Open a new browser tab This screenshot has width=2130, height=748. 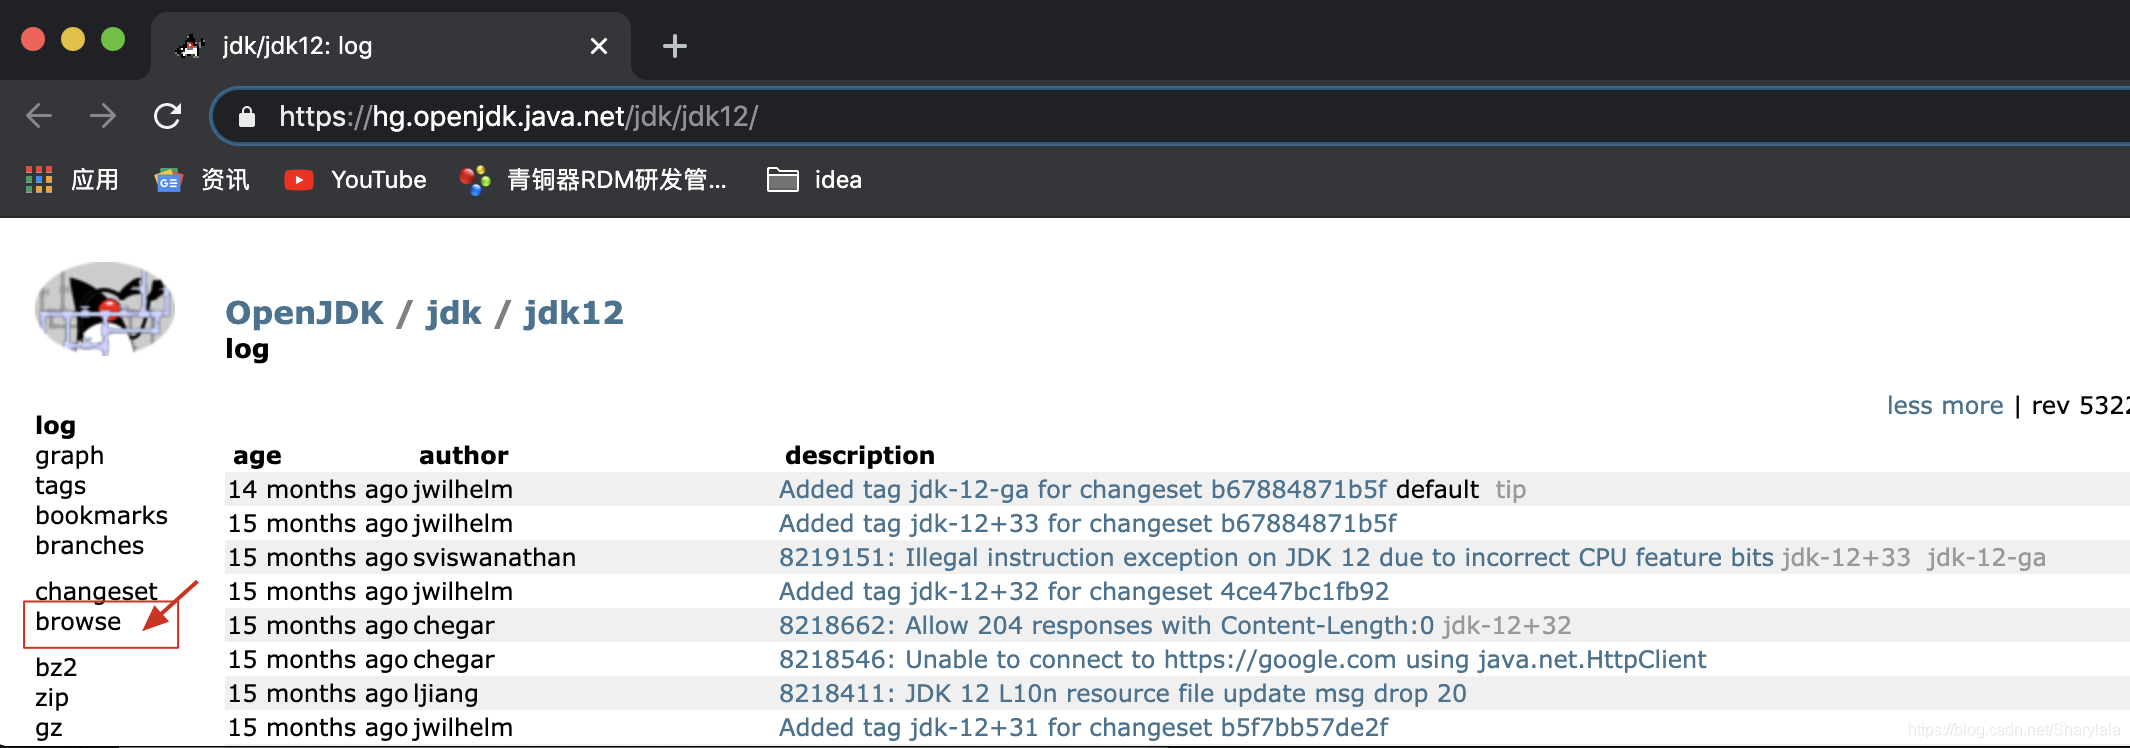pos(675,46)
